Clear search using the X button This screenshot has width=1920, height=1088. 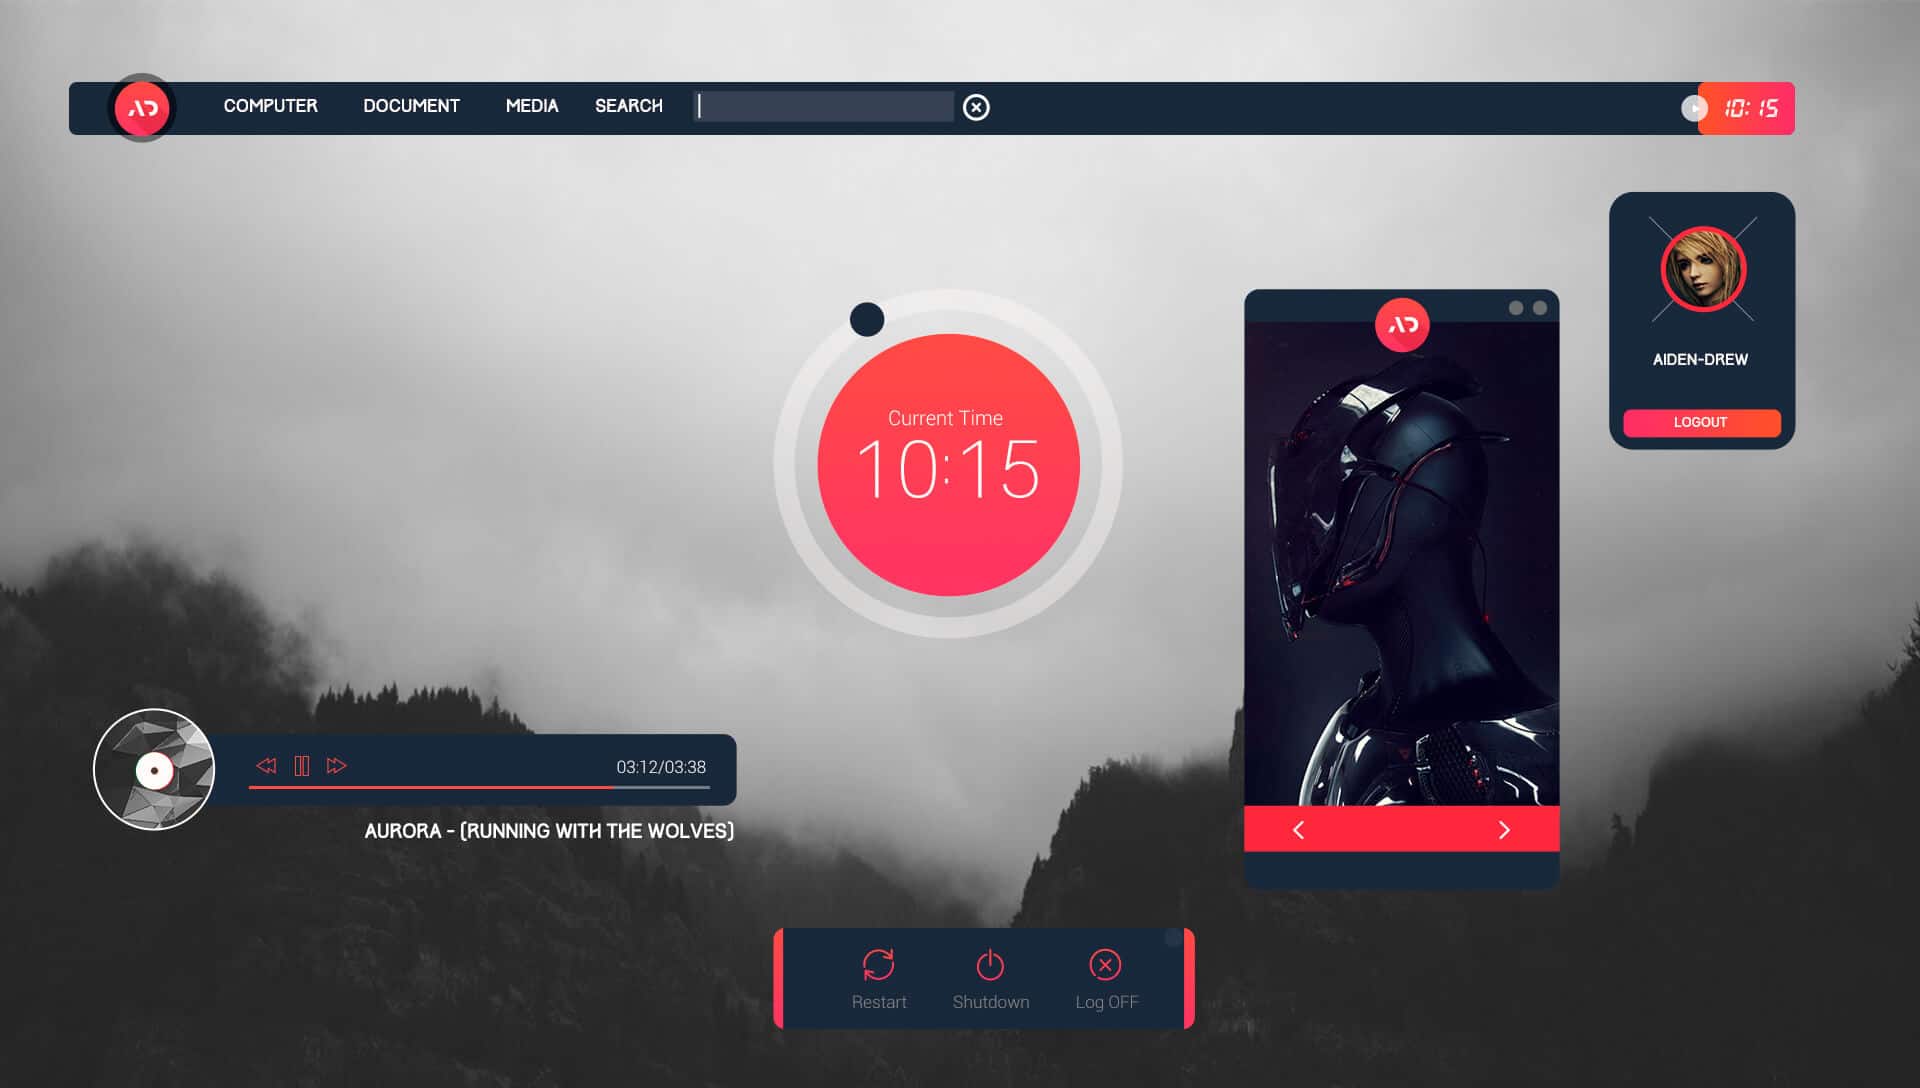pyautogui.click(x=976, y=107)
